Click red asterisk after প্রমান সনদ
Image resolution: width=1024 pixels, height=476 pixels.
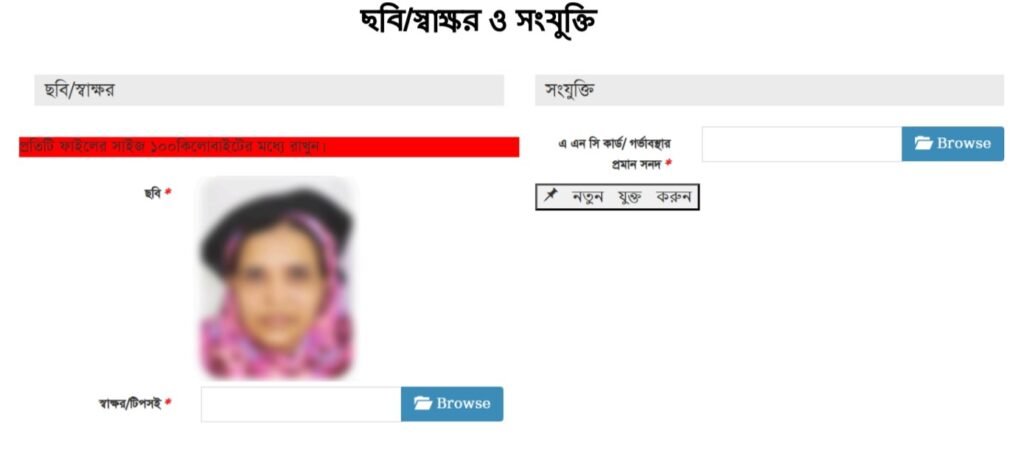(668, 165)
